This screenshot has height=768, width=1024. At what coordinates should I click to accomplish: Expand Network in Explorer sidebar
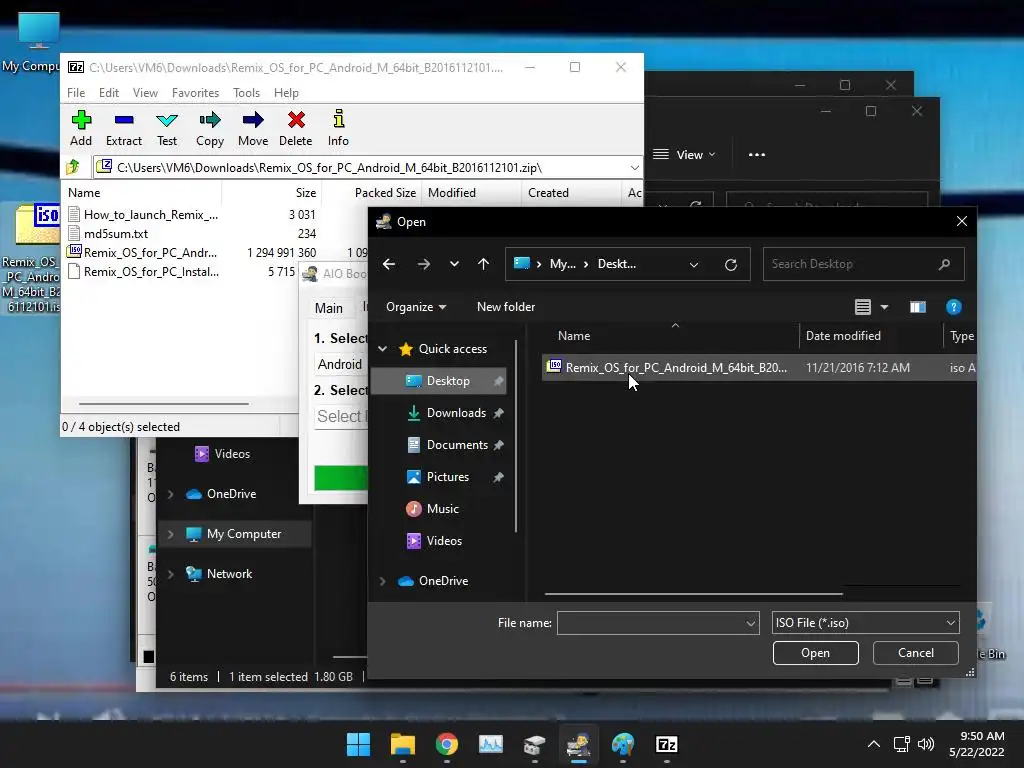(x=171, y=573)
